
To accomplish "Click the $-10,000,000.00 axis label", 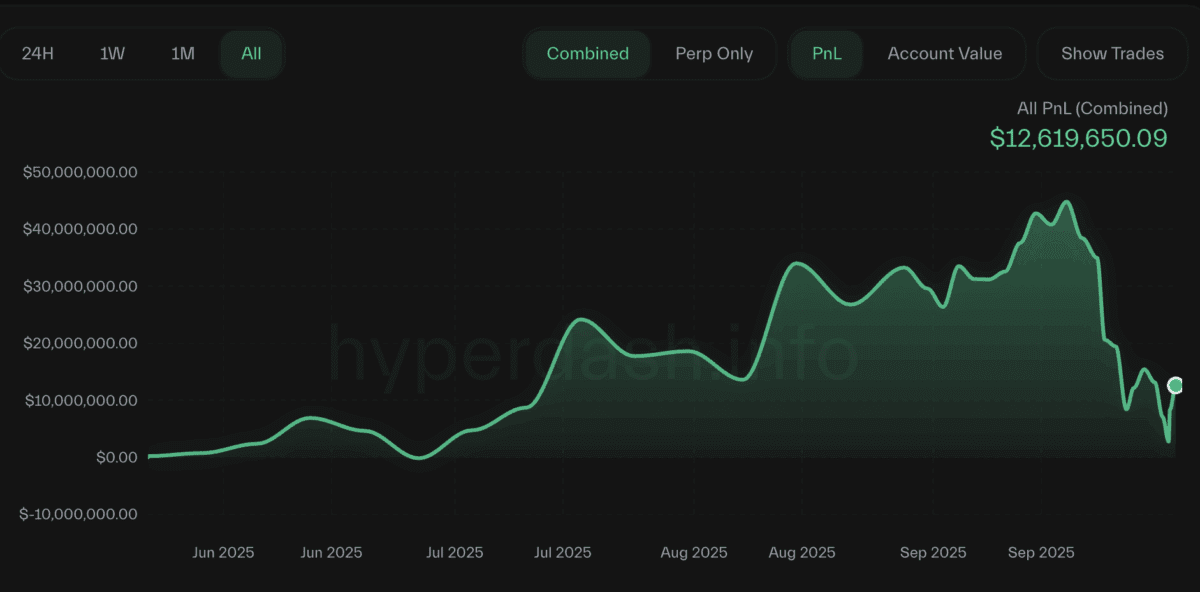I will click(79, 514).
